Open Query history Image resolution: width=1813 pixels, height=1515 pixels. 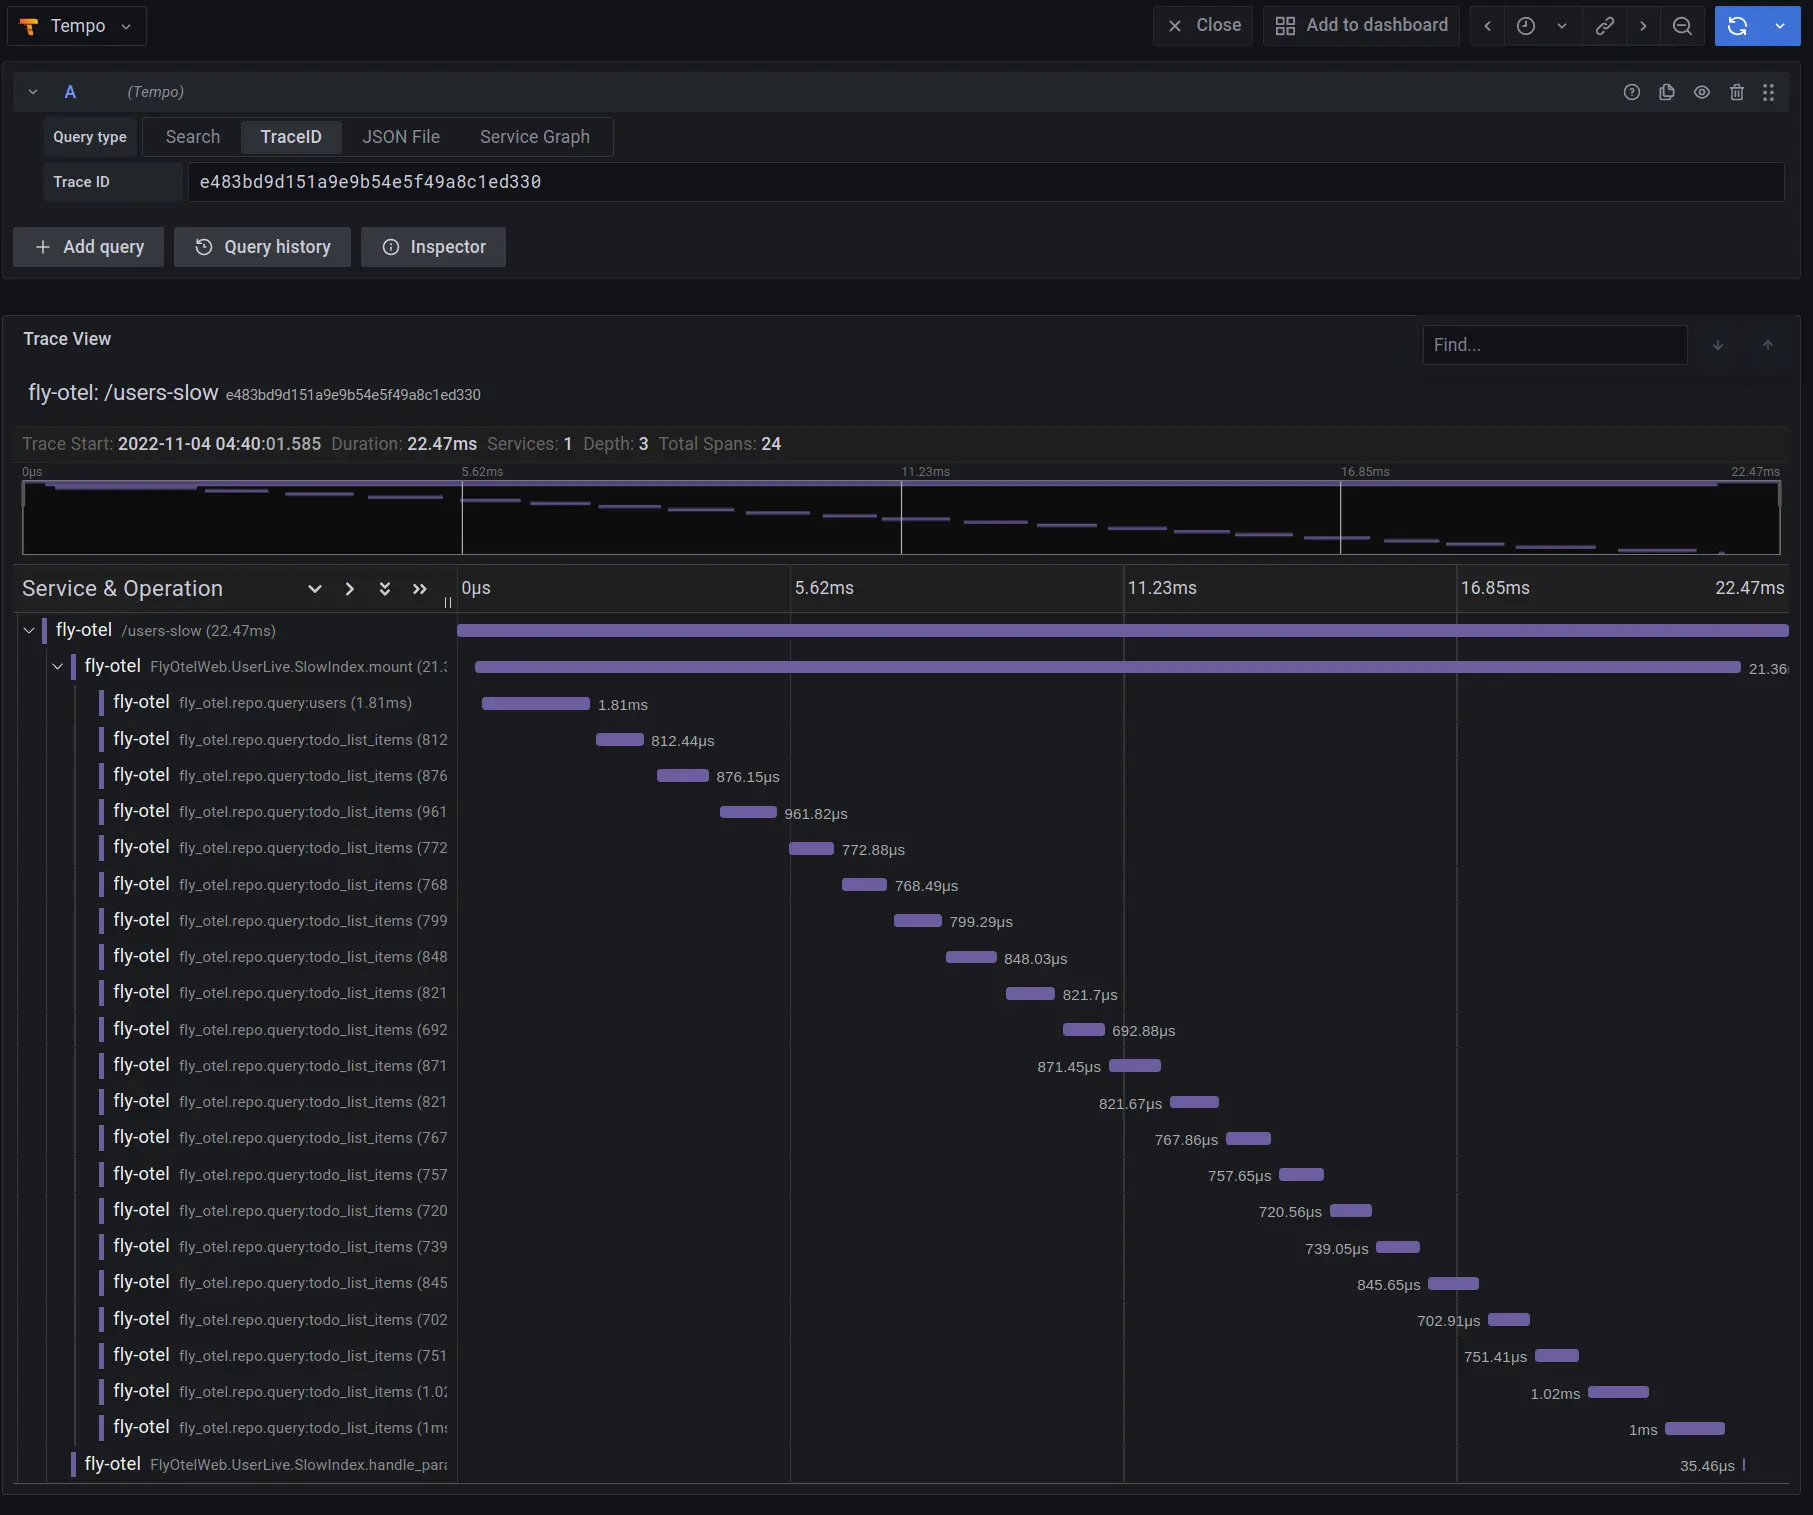click(262, 247)
